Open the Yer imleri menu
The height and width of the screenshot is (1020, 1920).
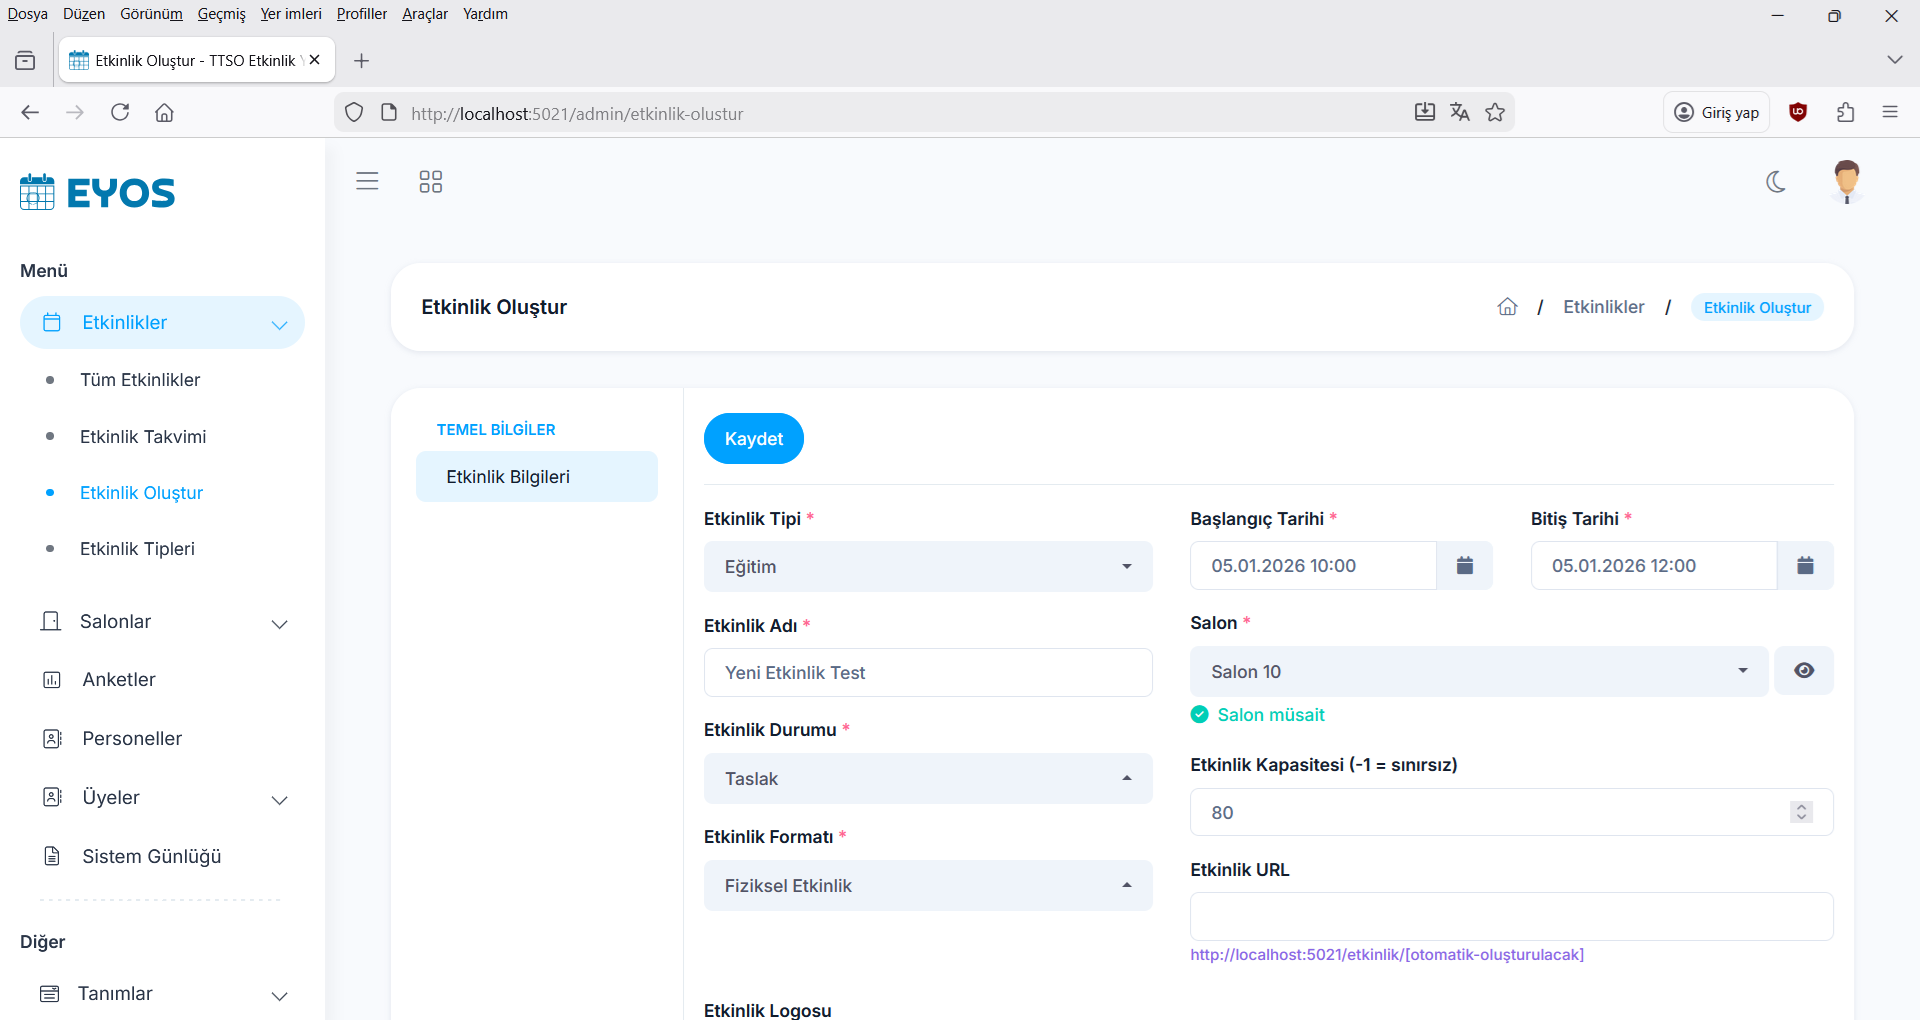pyautogui.click(x=290, y=14)
